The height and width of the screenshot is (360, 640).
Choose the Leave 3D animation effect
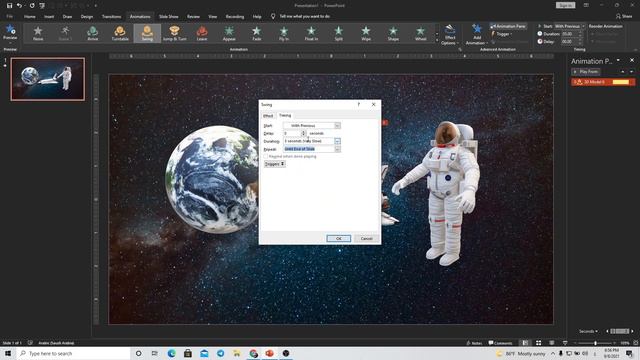pos(202,33)
